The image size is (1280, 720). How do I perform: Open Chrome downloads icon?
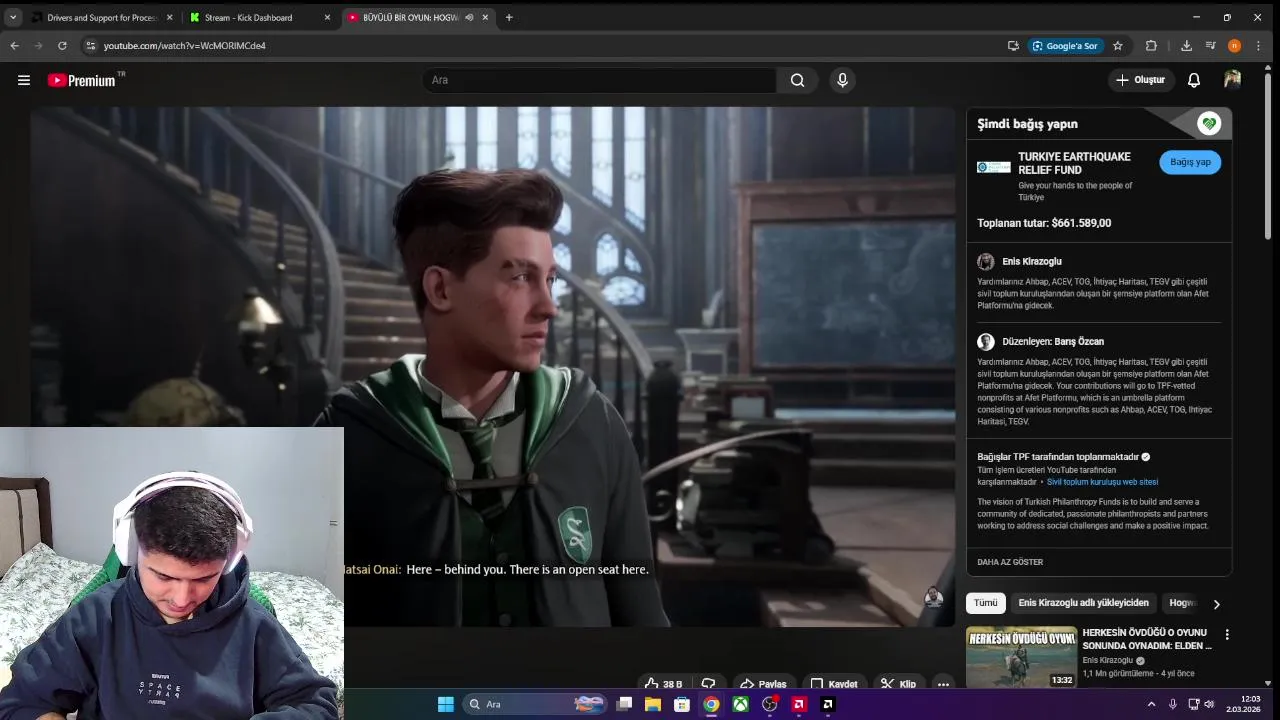pos(1186,46)
